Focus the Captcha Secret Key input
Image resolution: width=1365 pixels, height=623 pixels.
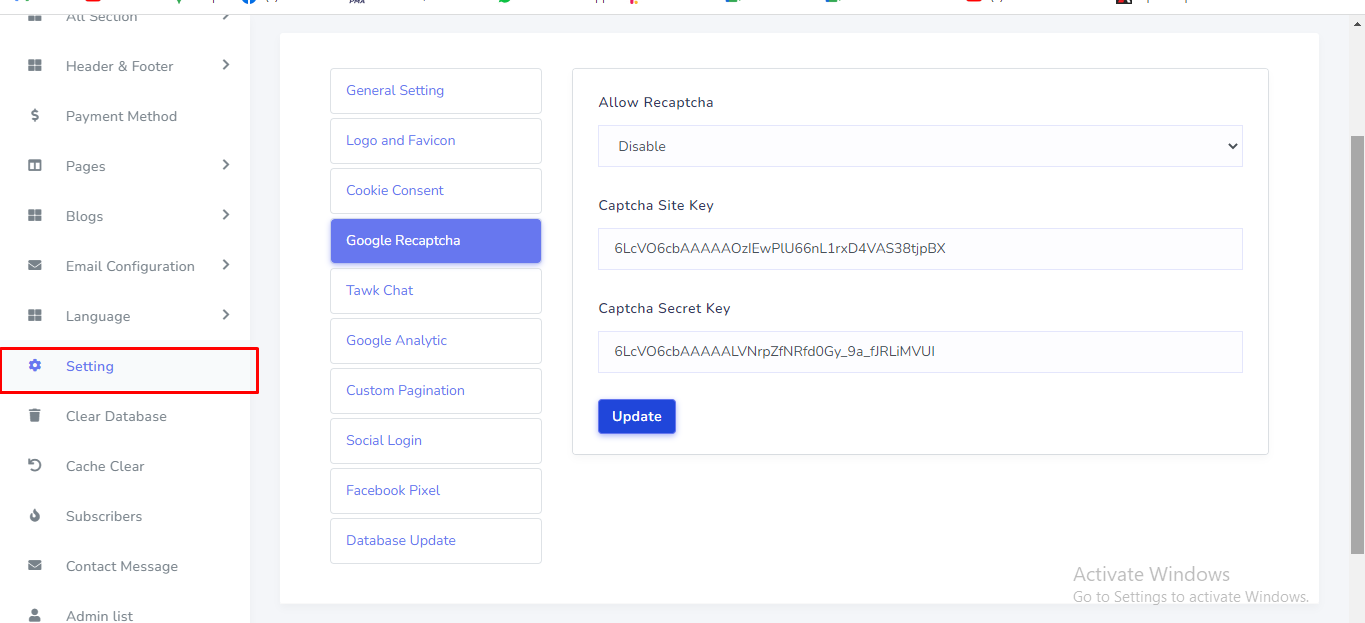pyautogui.click(x=919, y=352)
